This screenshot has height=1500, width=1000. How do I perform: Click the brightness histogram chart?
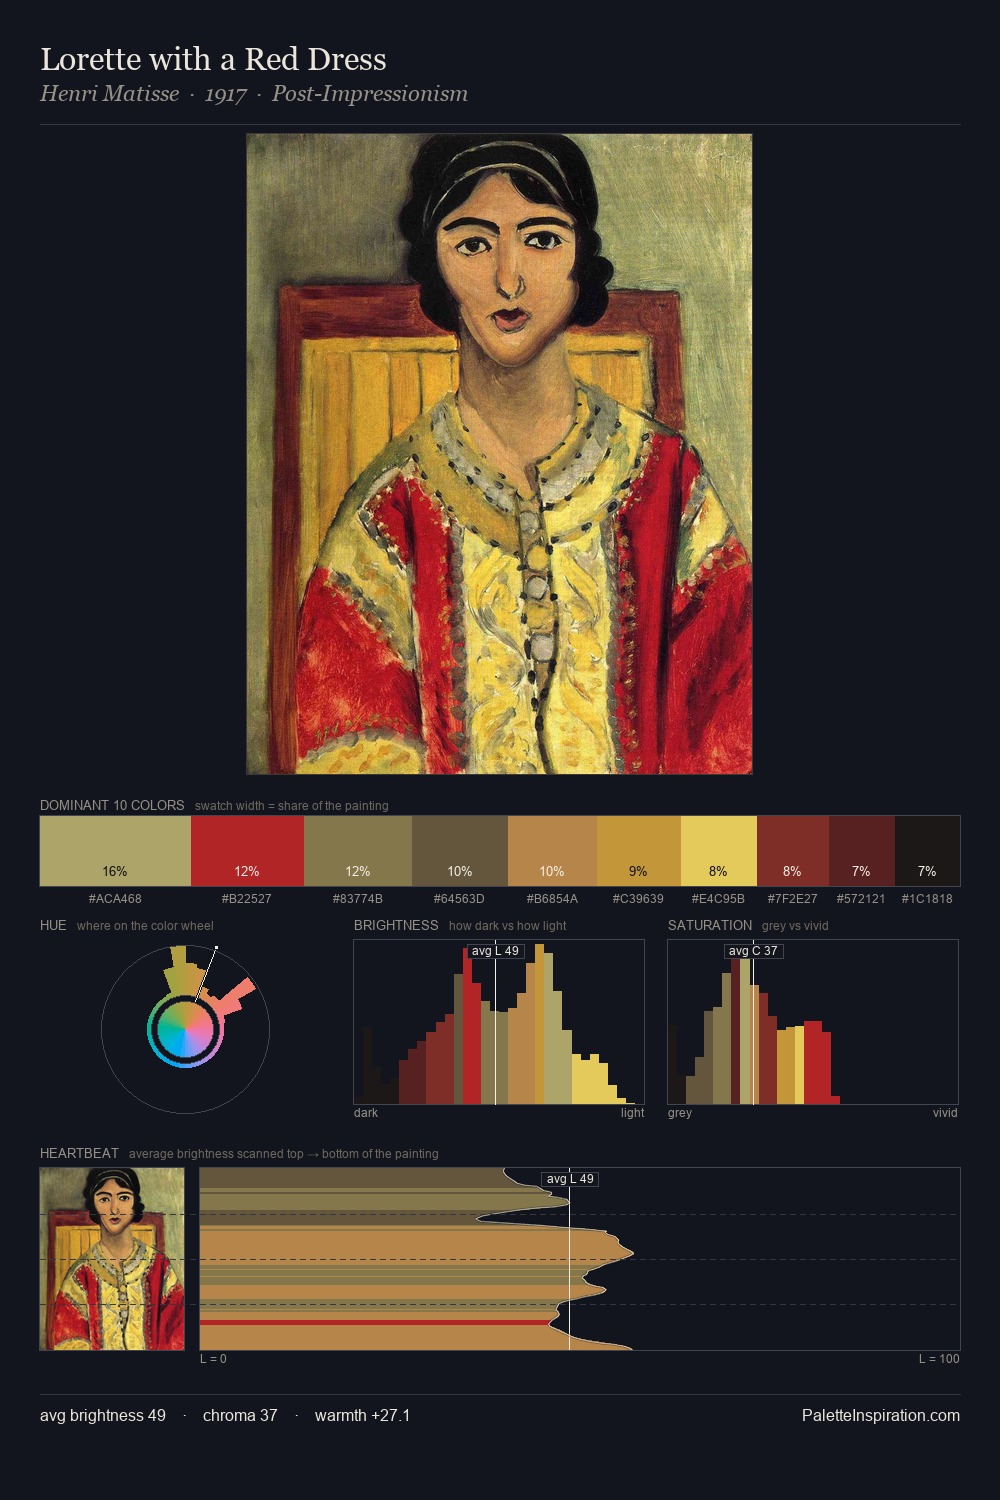[499, 1022]
